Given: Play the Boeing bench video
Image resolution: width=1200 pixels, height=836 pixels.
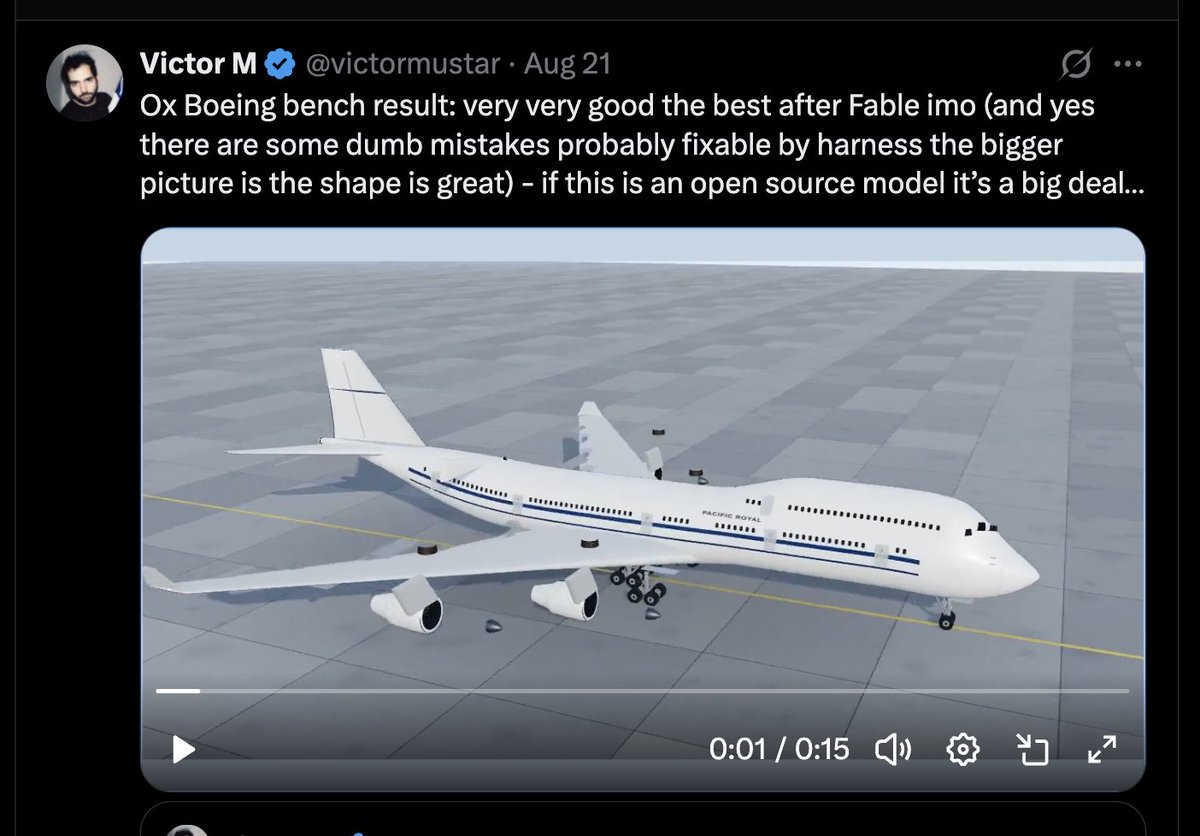Looking at the screenshot, I should click(x=184, y=749).
